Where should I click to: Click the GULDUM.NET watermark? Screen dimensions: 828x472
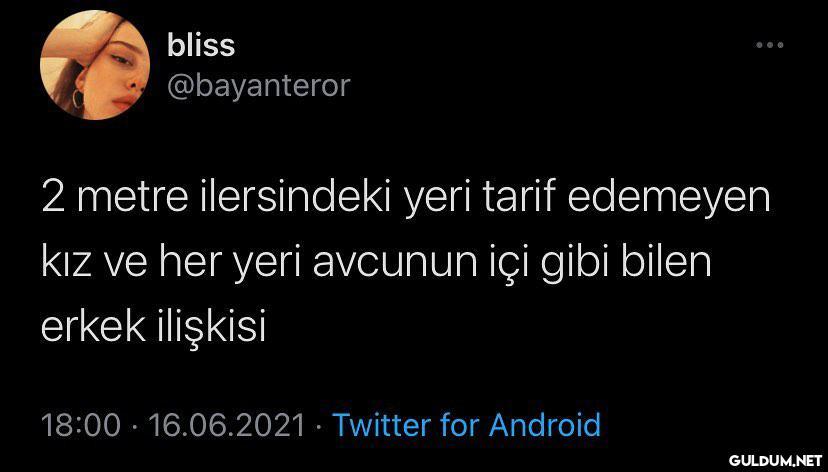click(x=776, y=458)
